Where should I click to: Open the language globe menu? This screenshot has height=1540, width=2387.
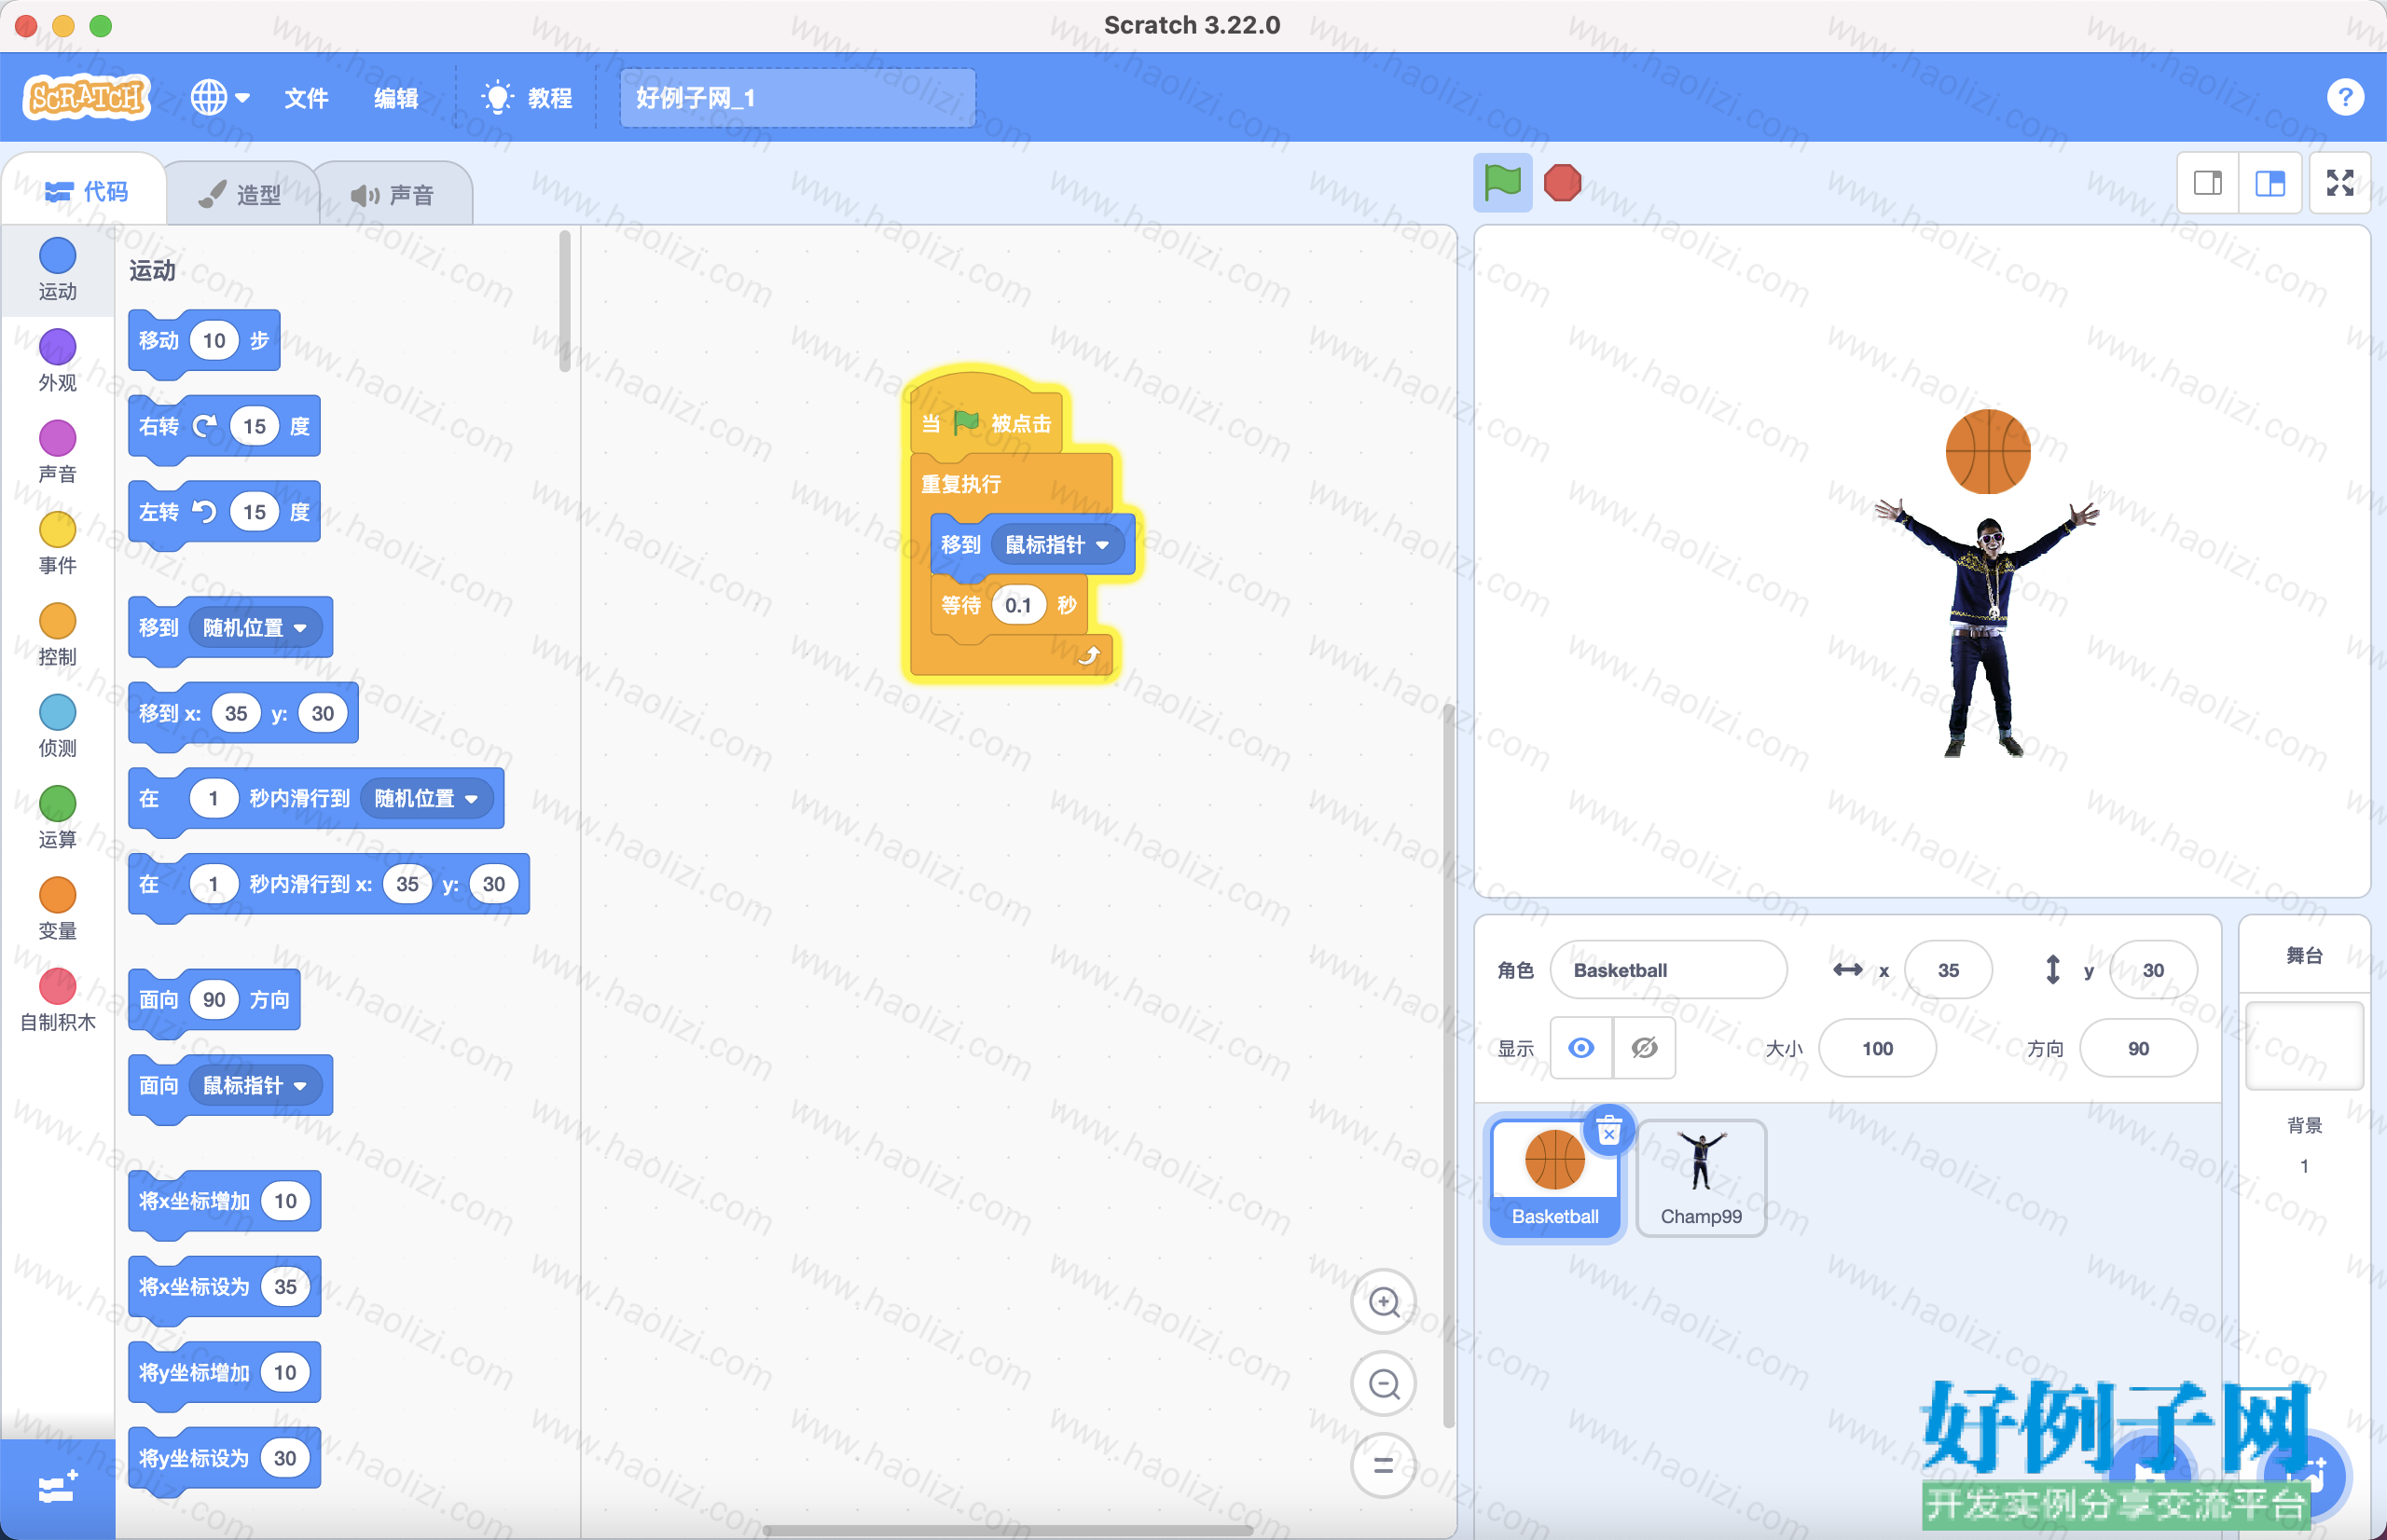(x=220, y=97)
